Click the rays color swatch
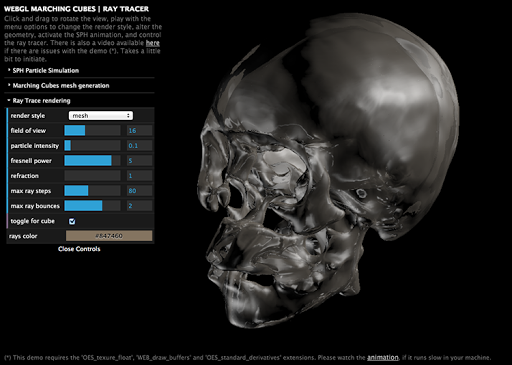This screenshot has height=365, width=512. 109,236
